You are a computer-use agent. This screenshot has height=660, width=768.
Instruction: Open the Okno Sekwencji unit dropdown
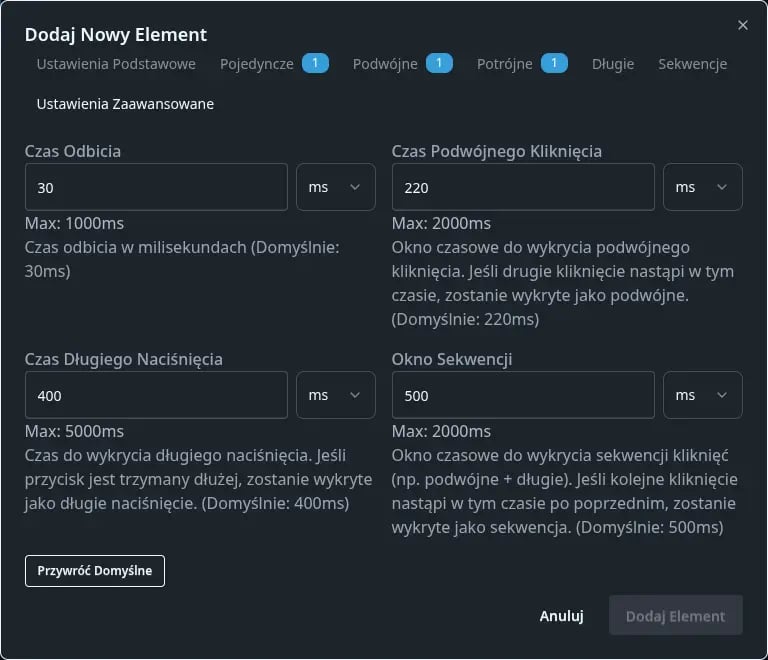click(x=702, y=395)
